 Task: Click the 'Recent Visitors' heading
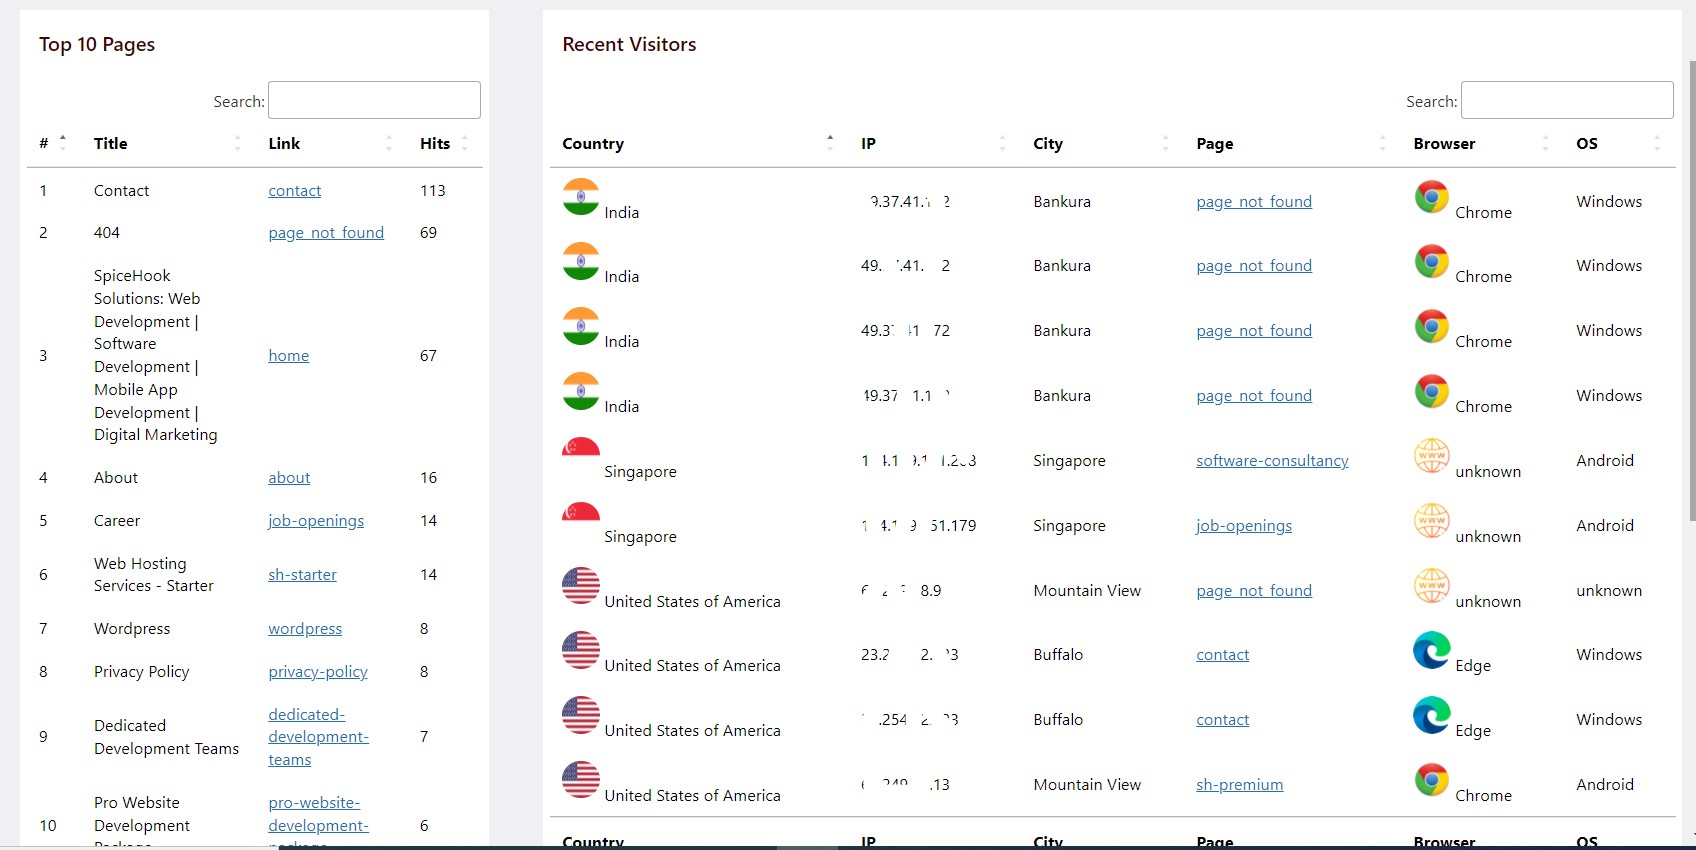tap(629, 44)
